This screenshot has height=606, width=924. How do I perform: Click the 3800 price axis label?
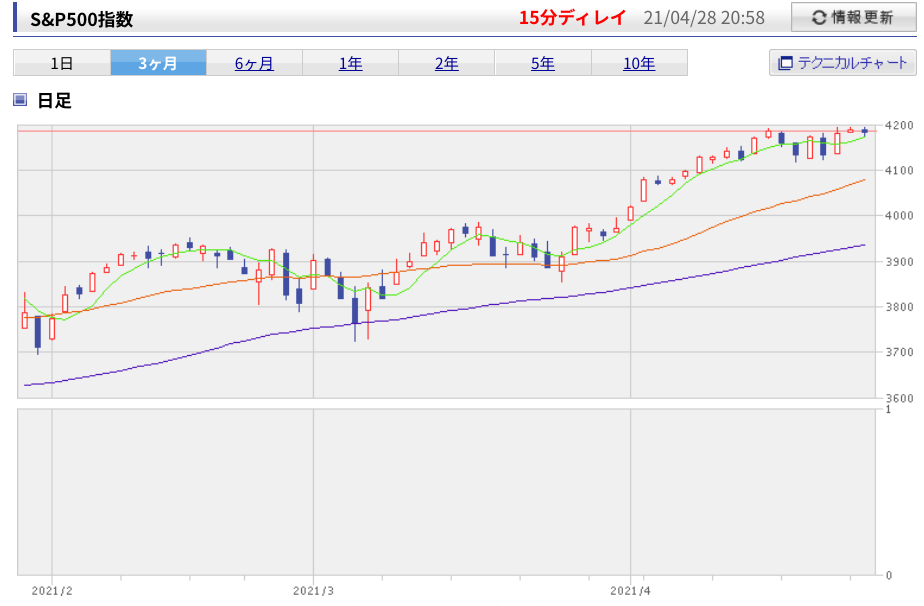tap(899, 307)
